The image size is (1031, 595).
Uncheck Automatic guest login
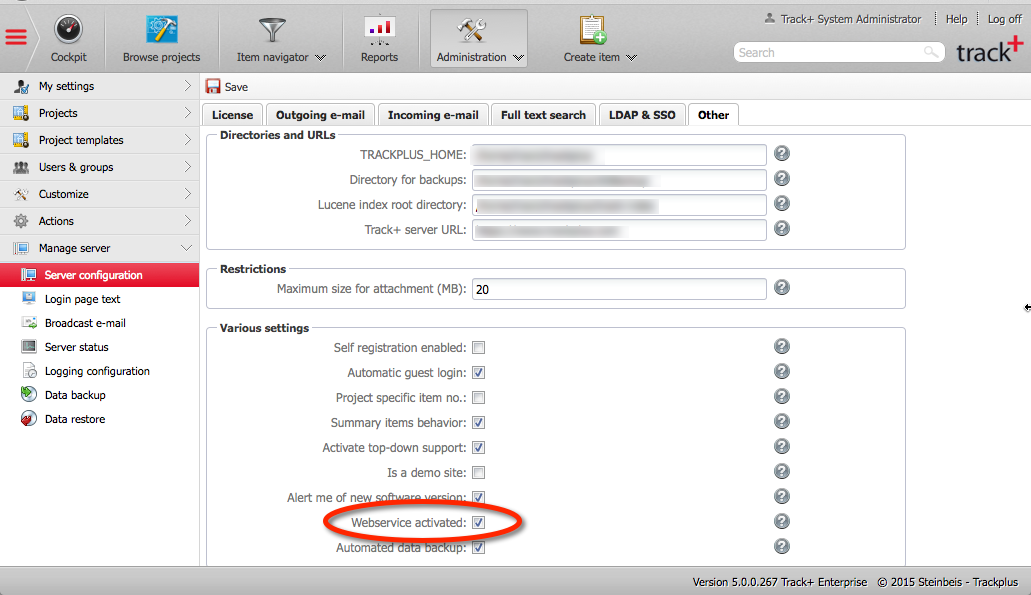478,372
